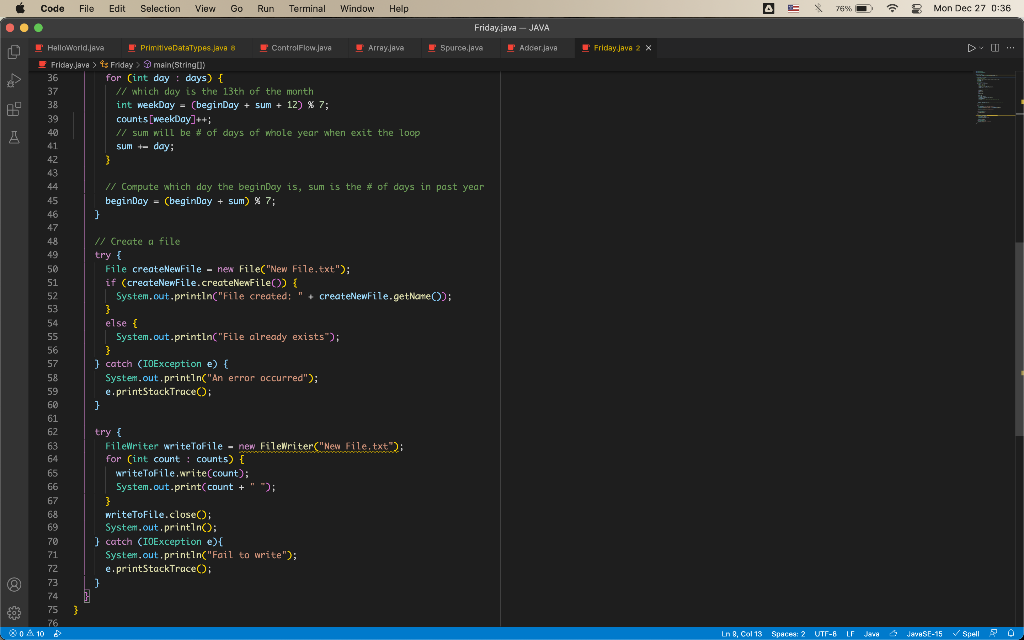Viewport: 1024px width, 640px height.
Task: Open the Extensions view icon
Action: pyautogui.click(x=12, y=107)
